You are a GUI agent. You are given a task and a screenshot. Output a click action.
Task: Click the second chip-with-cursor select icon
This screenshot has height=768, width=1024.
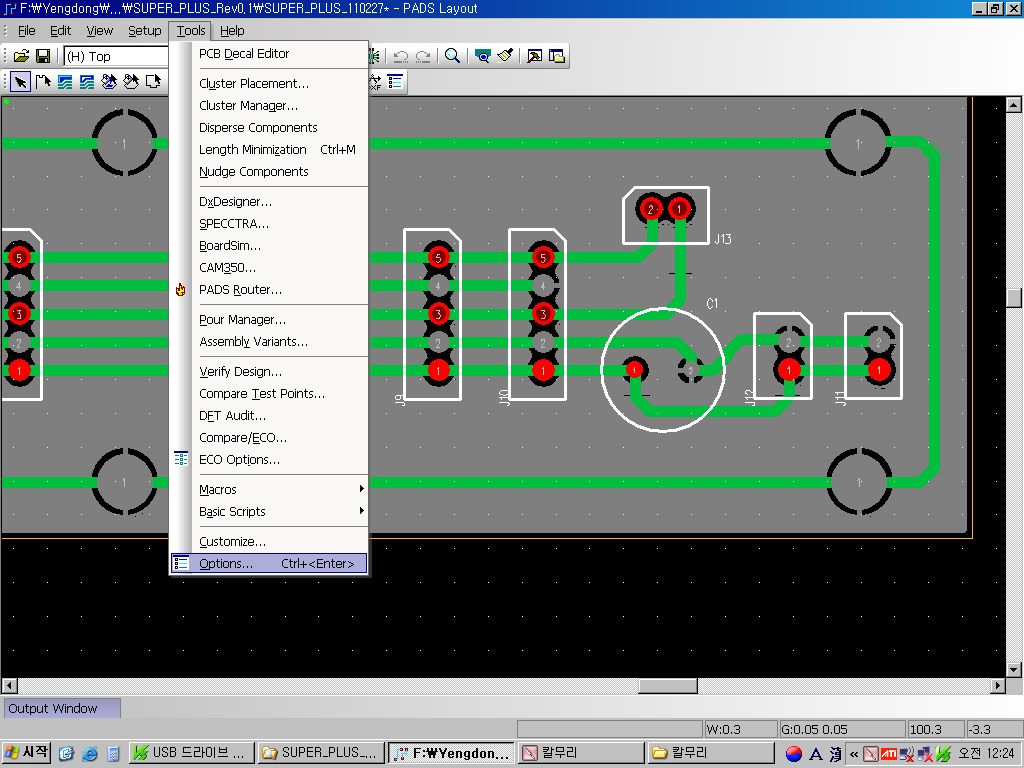[131, 82]
